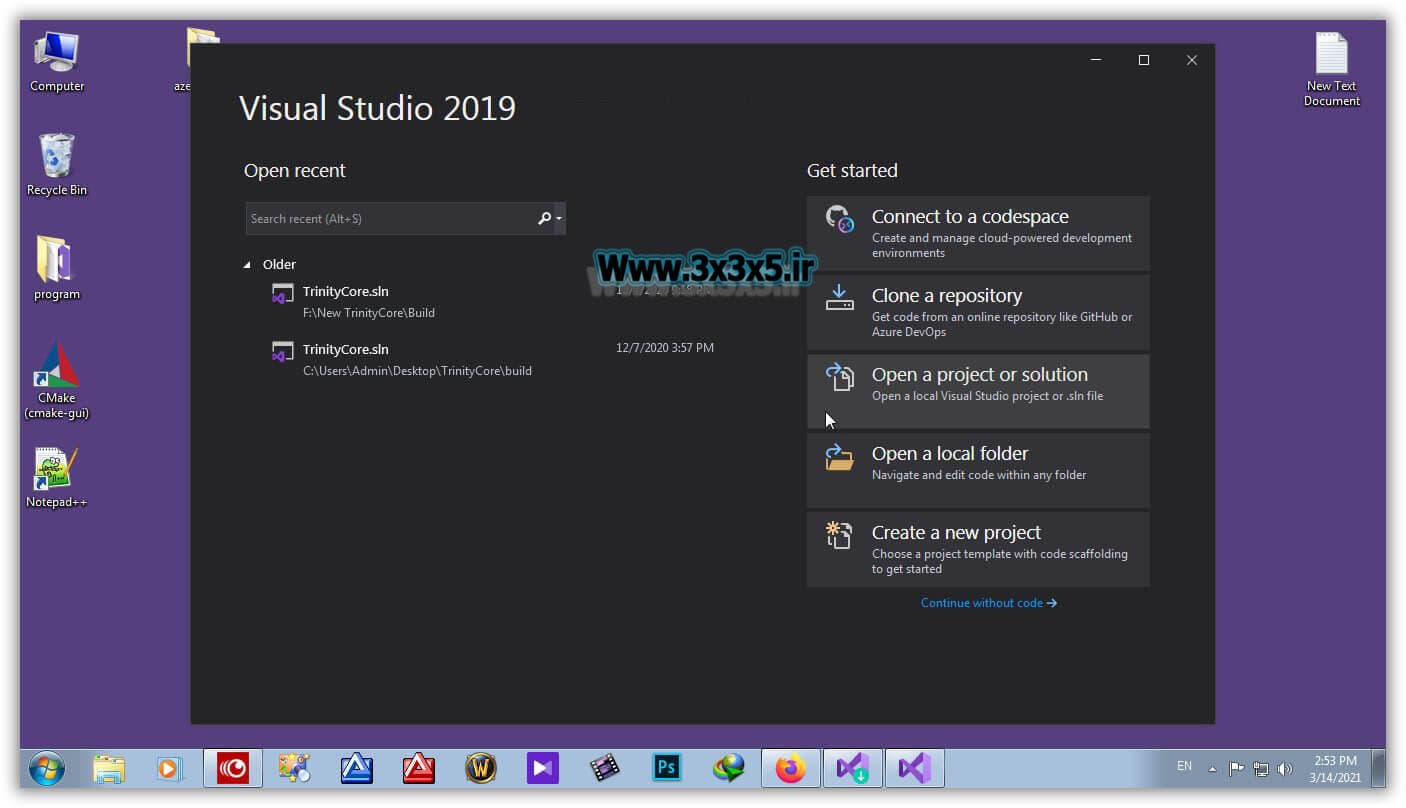Select the program folder on the desktop

56,268
